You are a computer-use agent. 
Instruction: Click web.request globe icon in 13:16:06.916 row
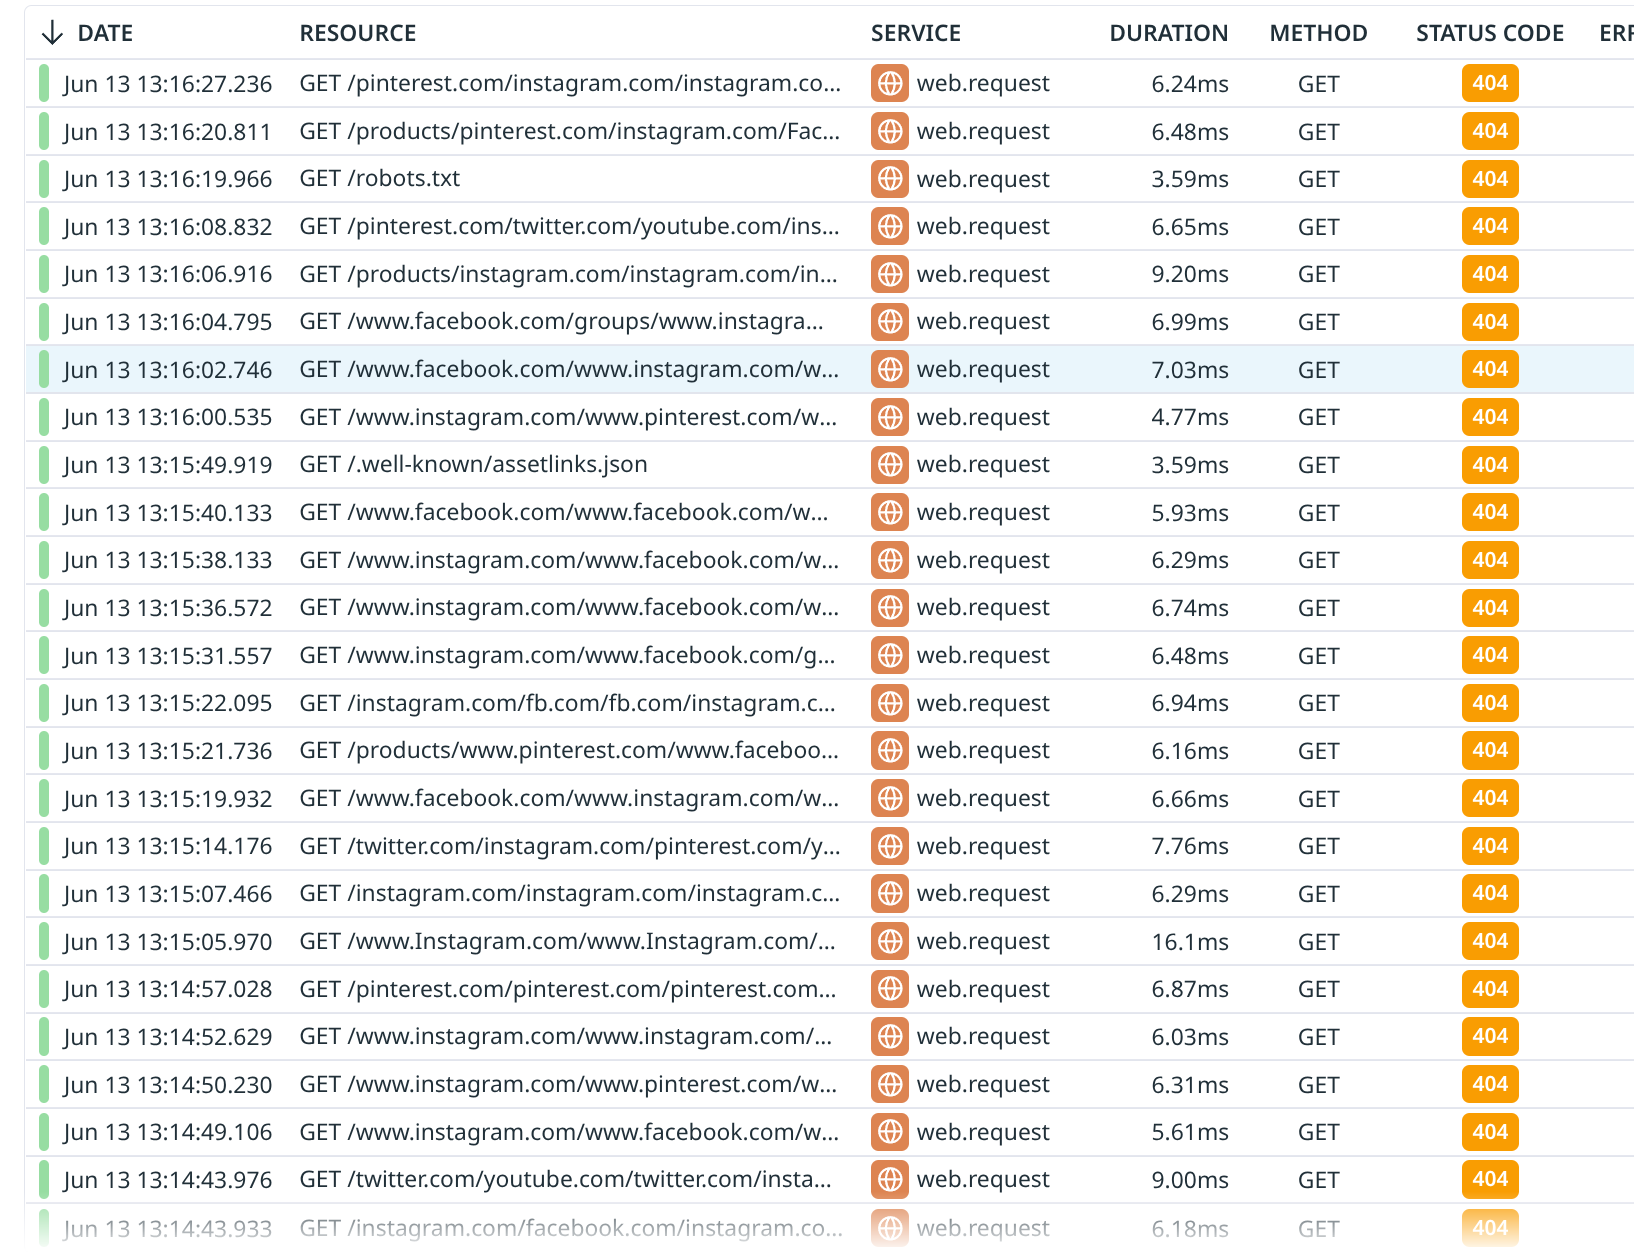point(890,274)
